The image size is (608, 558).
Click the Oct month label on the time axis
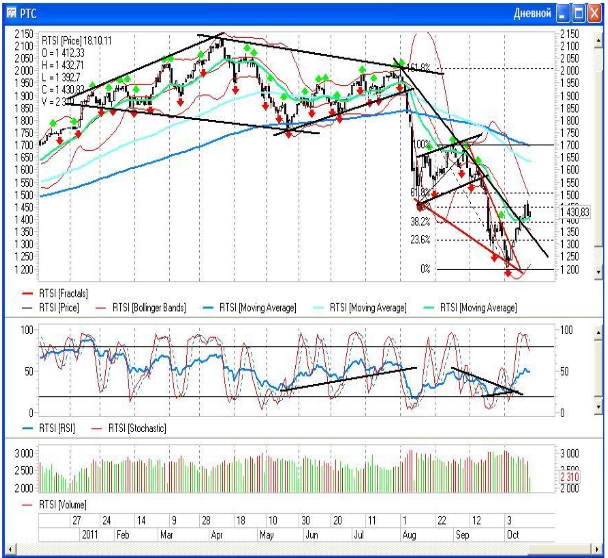coord(513,535)
